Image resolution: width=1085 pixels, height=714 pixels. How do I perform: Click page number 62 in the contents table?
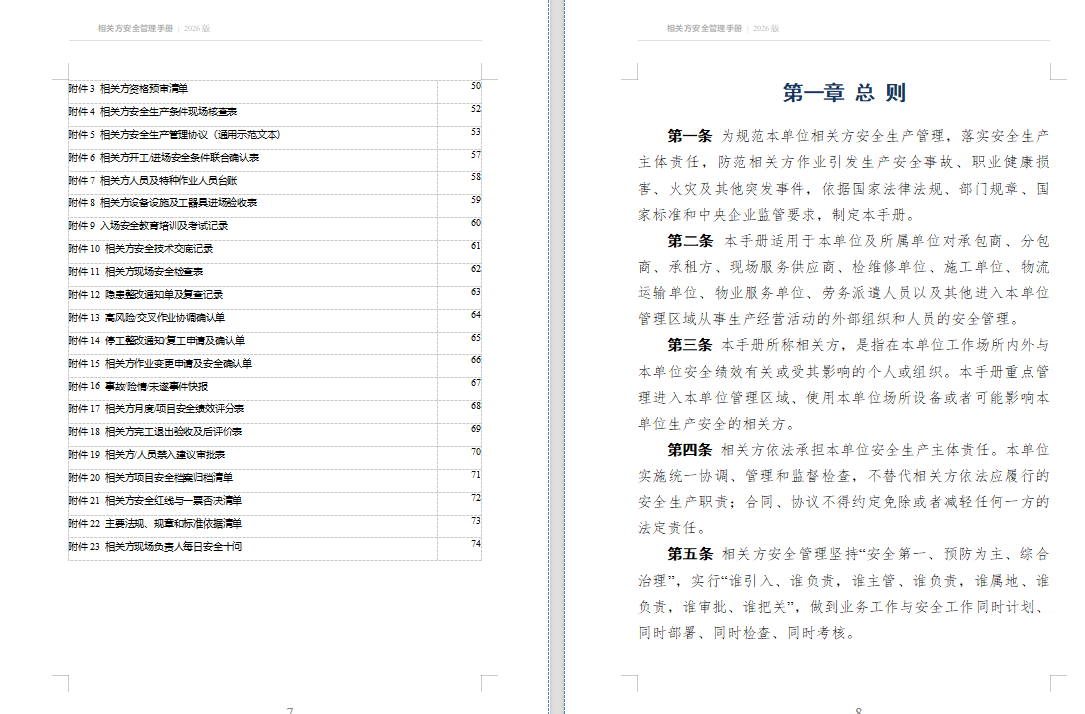475,268
